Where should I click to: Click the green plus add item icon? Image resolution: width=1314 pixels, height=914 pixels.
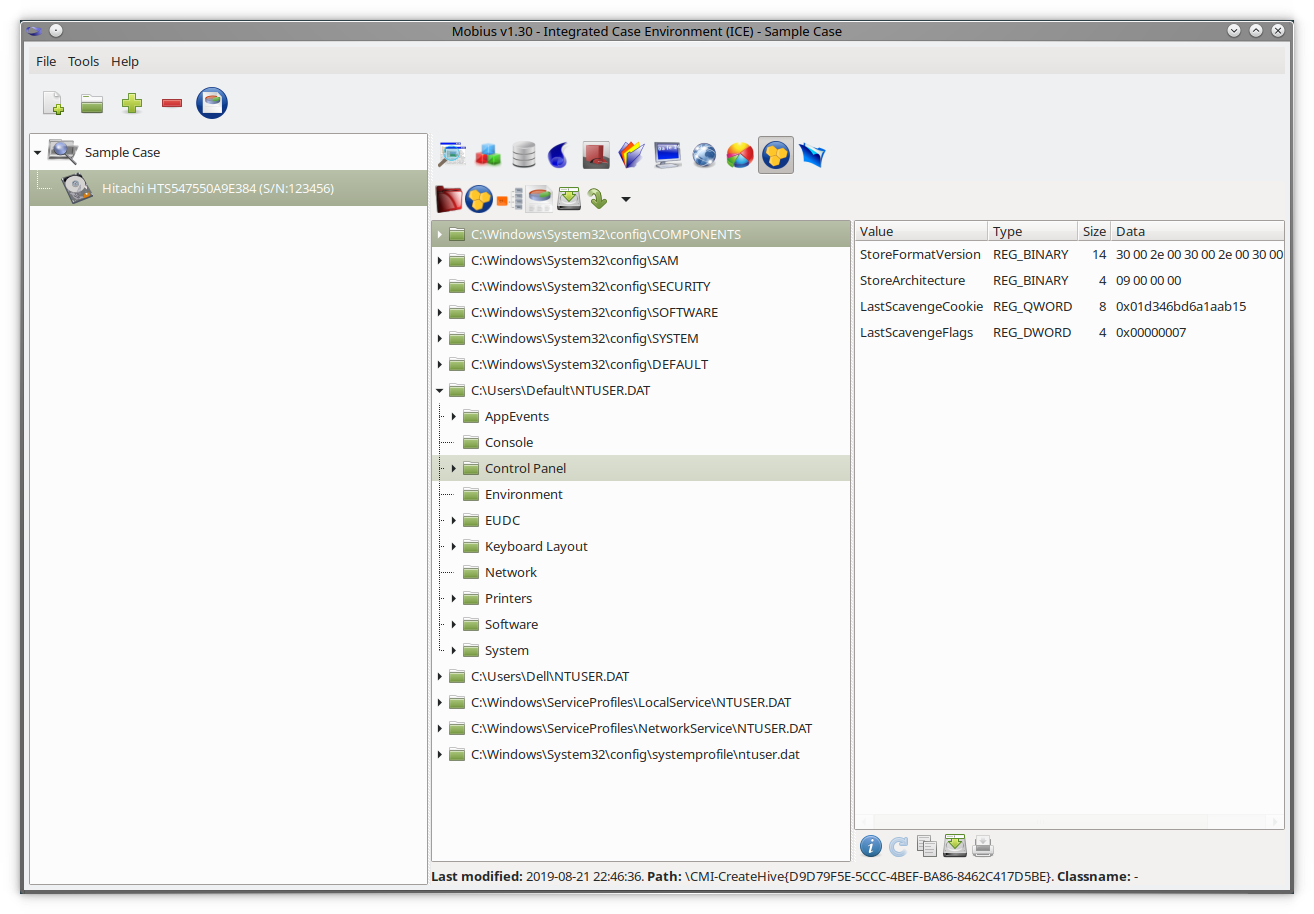(x=132, y=103)
